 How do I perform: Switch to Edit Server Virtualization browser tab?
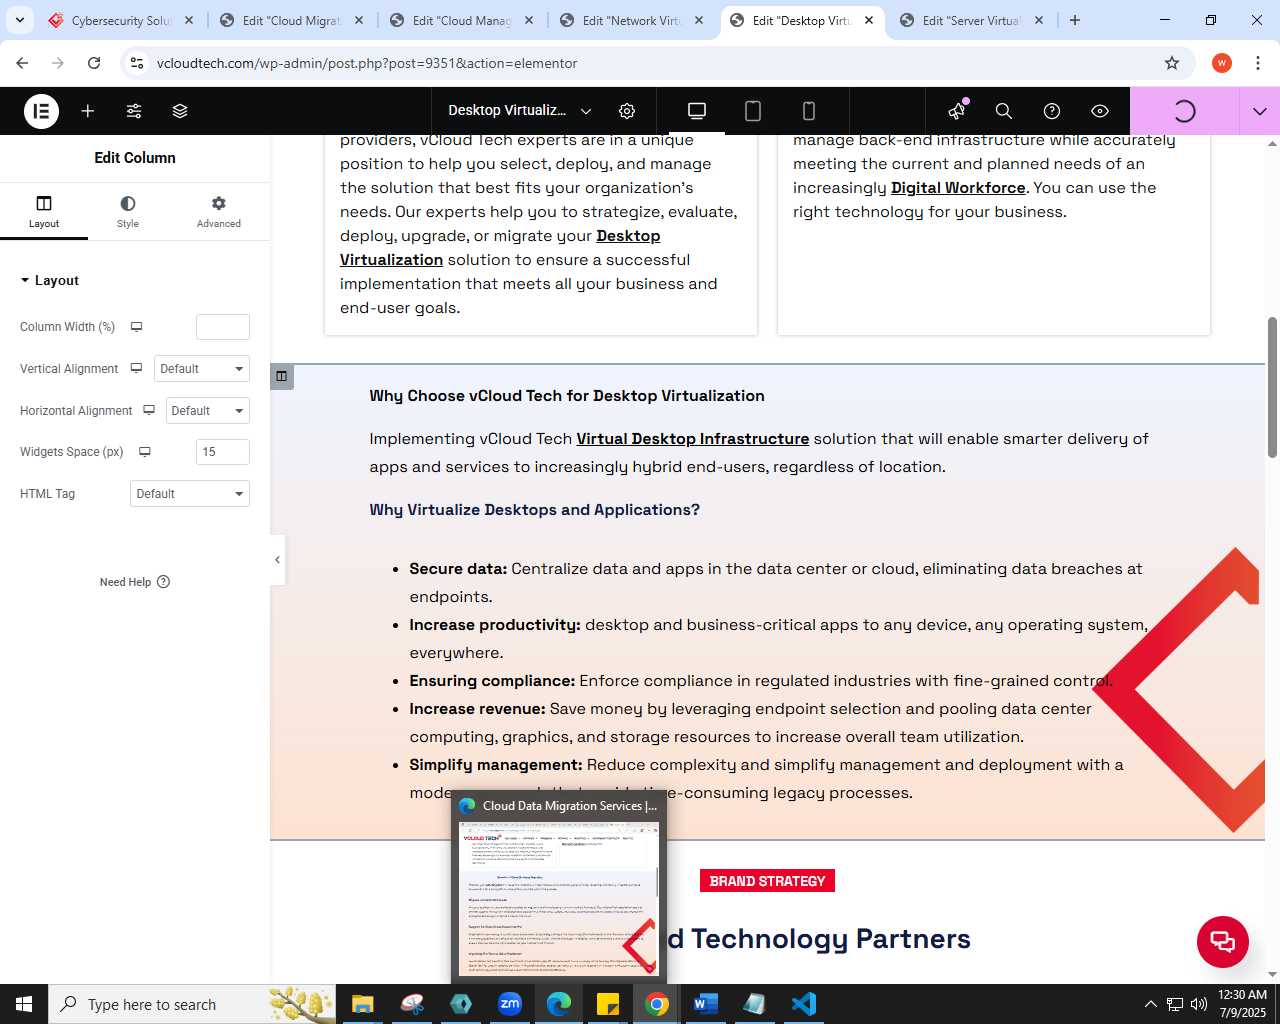[970, 20]
